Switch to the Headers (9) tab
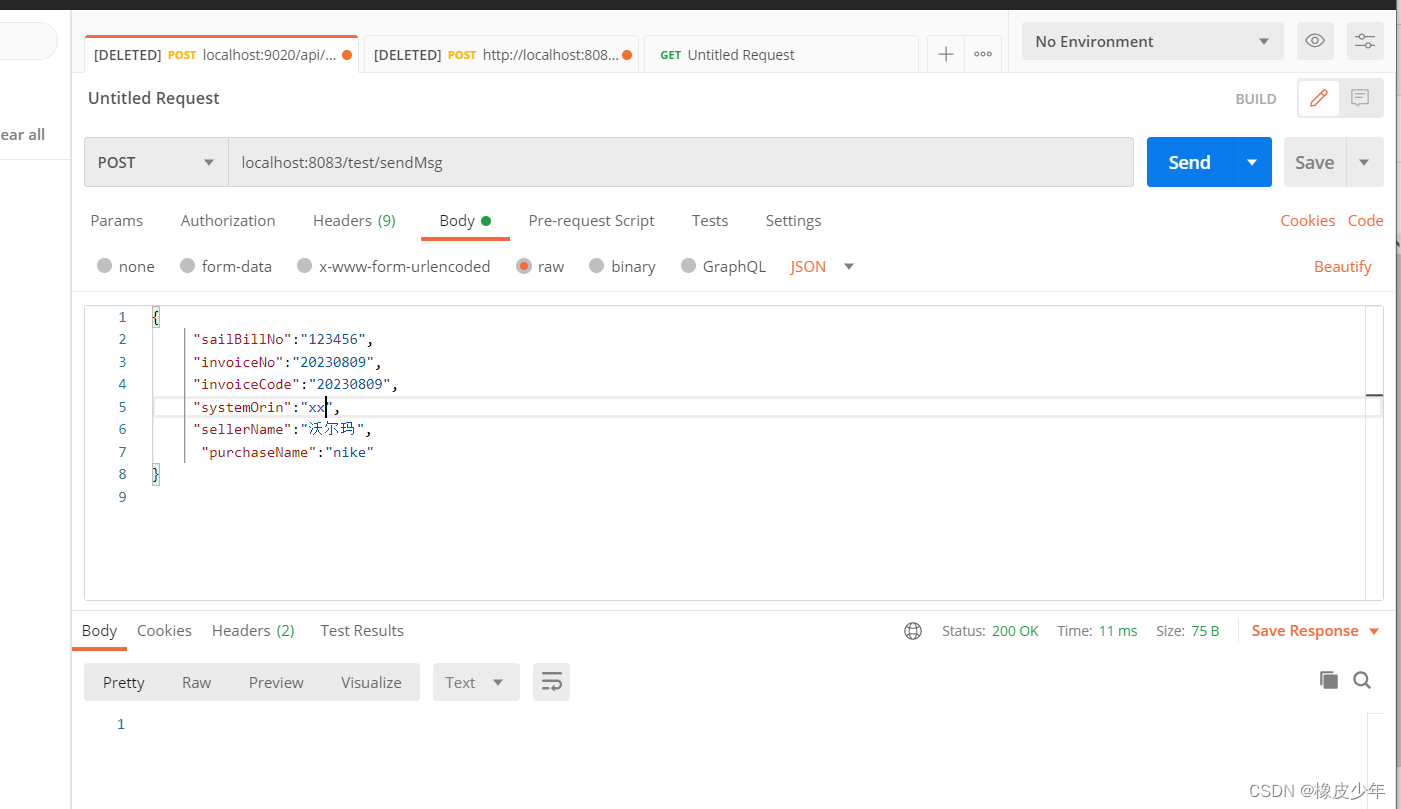 pos(354,220)
